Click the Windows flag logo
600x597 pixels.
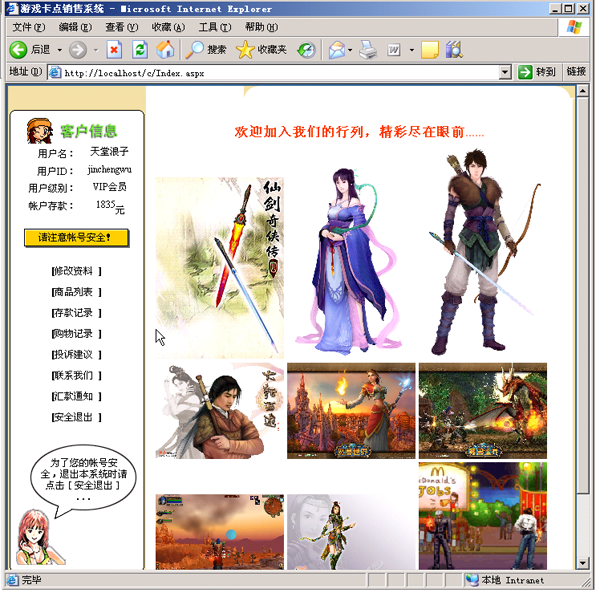[574, 27]
